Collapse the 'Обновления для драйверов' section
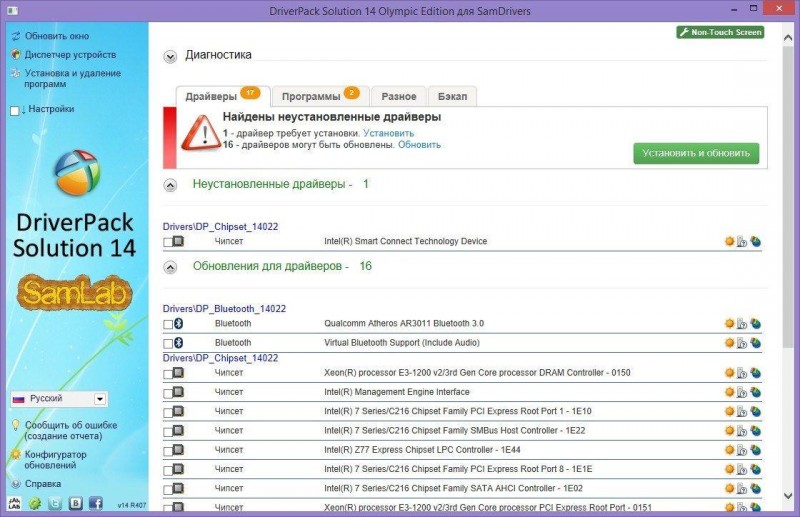 (x=170, y=267)
